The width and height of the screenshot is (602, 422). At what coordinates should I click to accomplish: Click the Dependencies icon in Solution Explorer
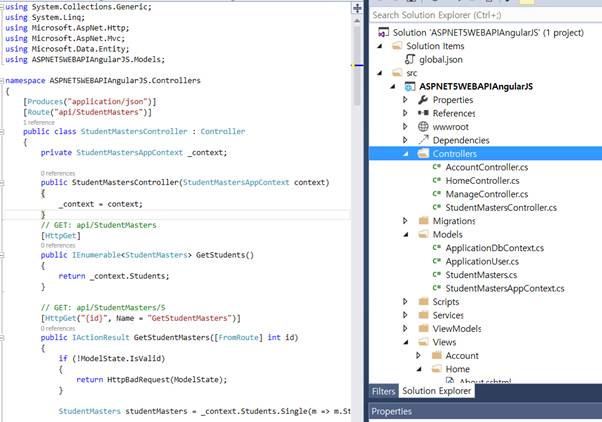(423, 140)
